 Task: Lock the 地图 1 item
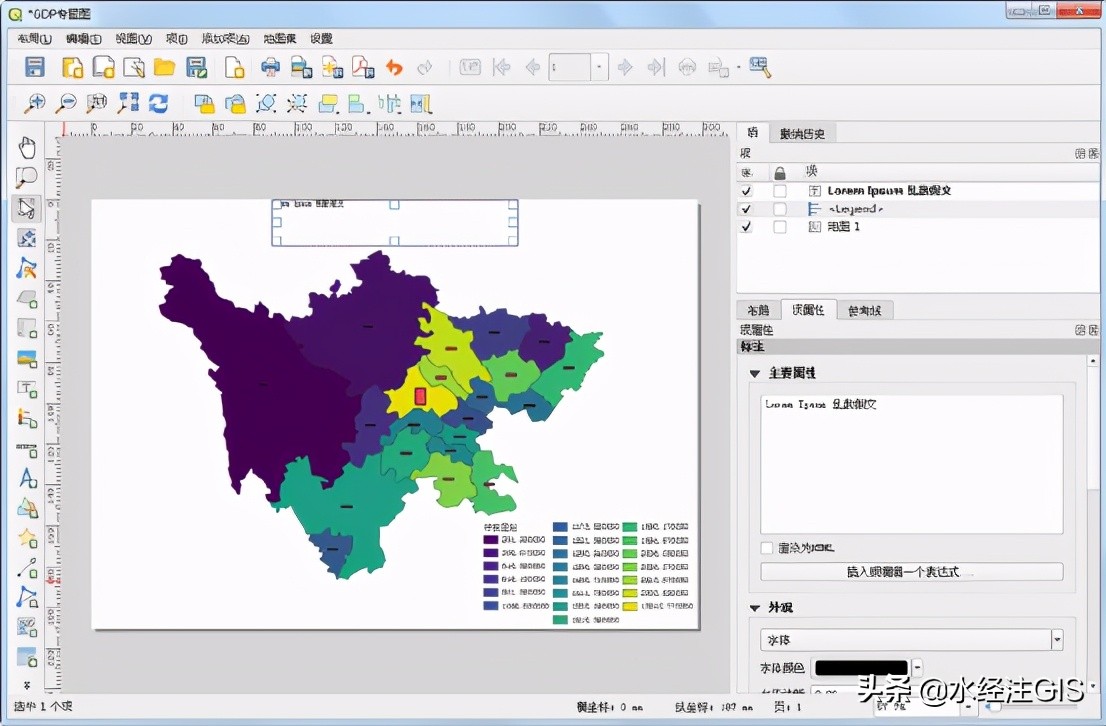coord(779,226)
